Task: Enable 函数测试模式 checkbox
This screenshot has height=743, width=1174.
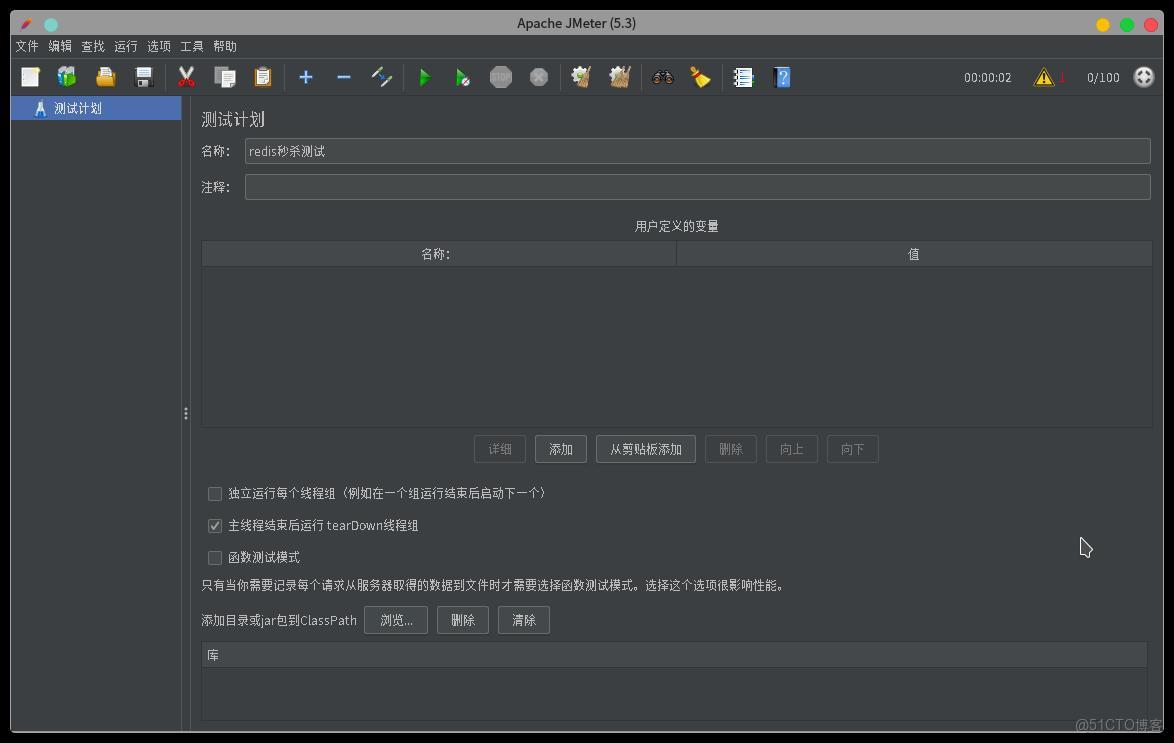Action: [214, 557]
